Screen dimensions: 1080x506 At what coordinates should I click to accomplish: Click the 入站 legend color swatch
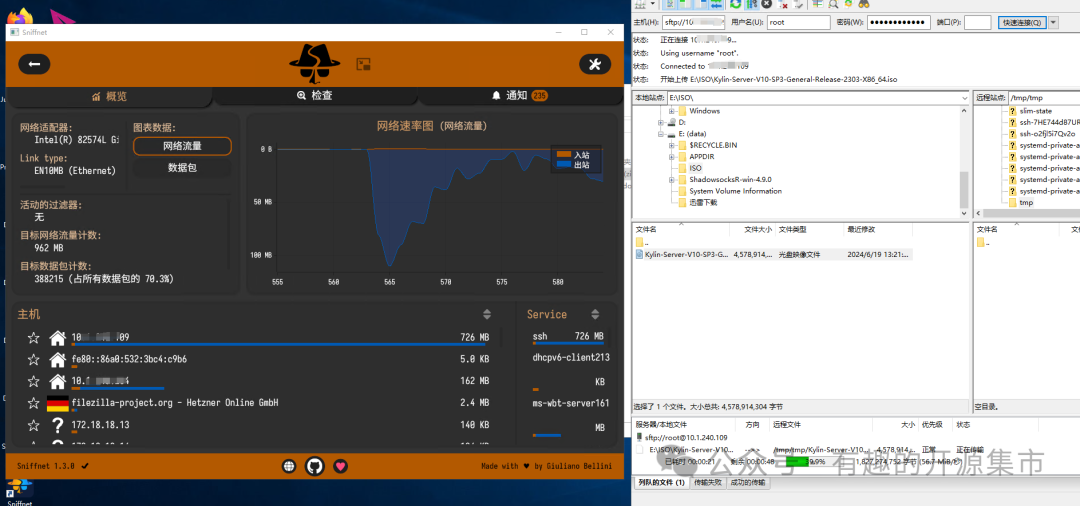pyautogui.click(x=563, y=155)
